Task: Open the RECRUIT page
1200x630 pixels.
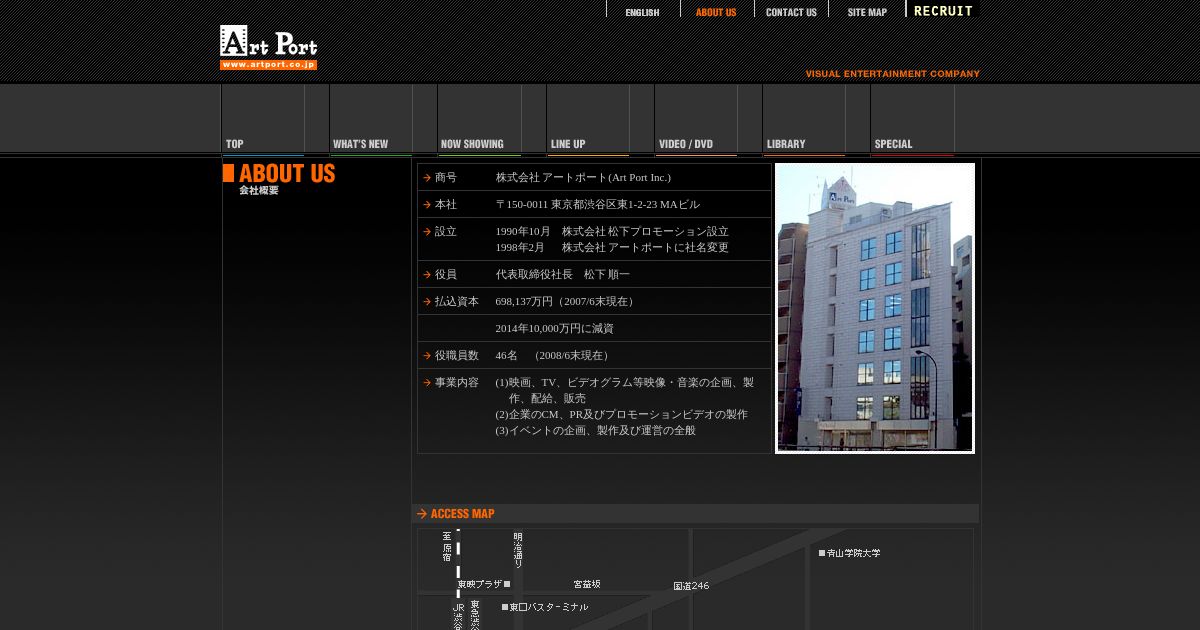Action: [943, 11]
